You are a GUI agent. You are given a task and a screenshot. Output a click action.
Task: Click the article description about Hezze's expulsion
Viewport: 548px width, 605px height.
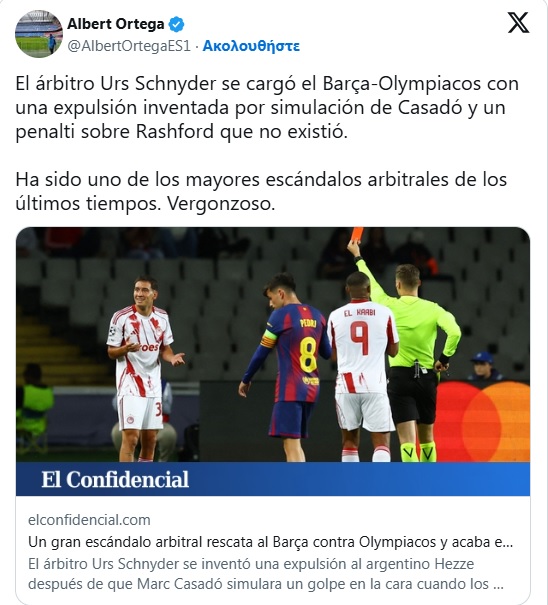266,574
